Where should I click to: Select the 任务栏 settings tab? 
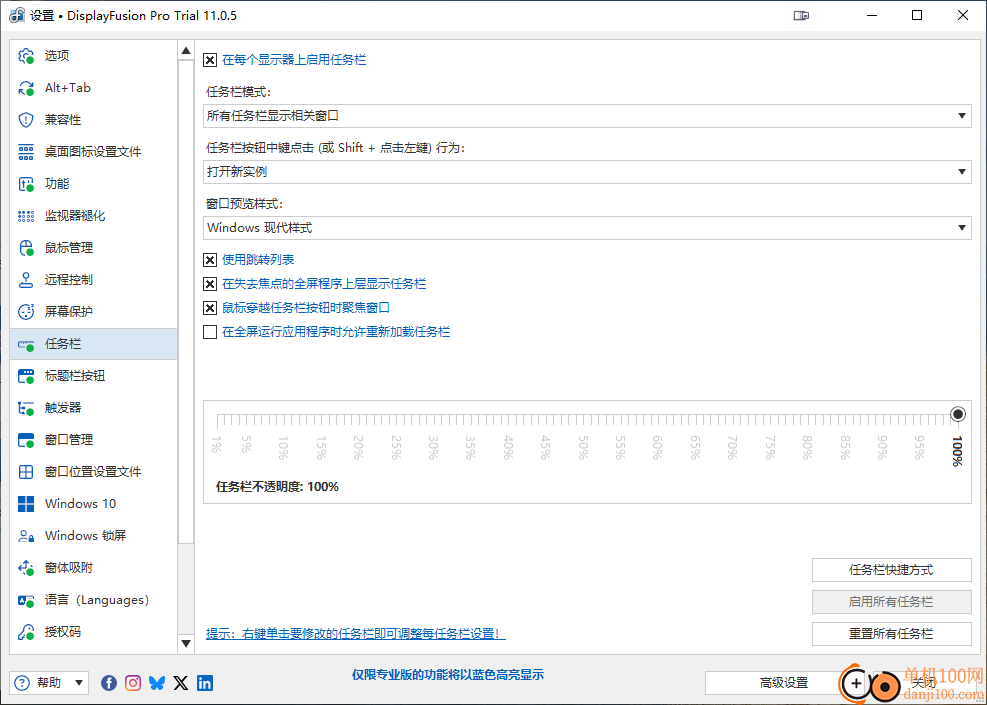point(94,344)
